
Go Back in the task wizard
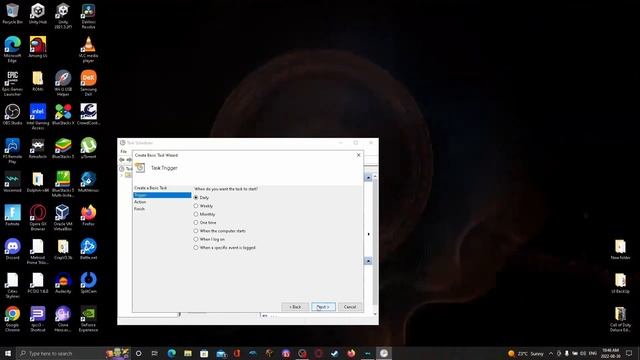[x=295, y=307]
